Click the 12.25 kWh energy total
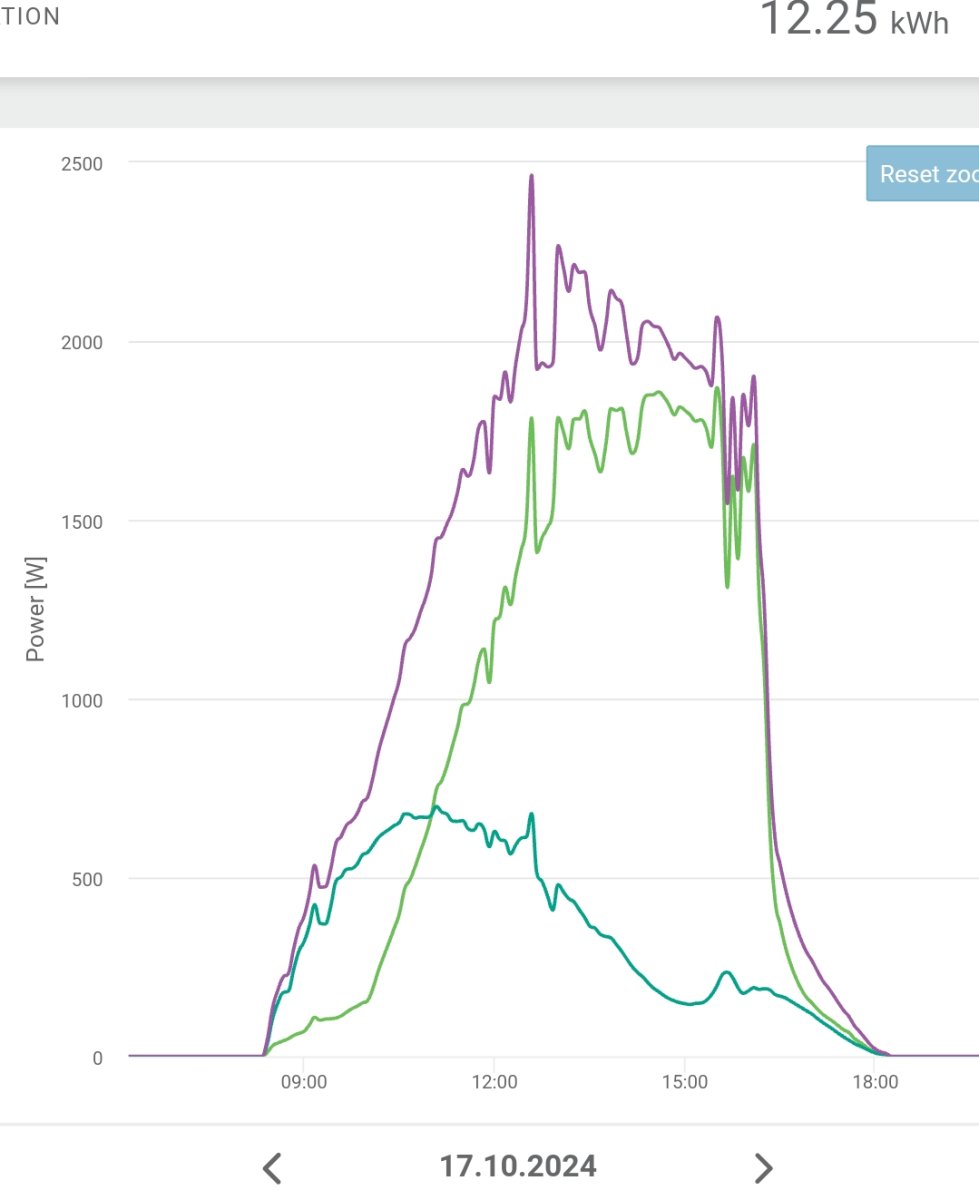979x1200 pixels. click(x=855, y=20)
